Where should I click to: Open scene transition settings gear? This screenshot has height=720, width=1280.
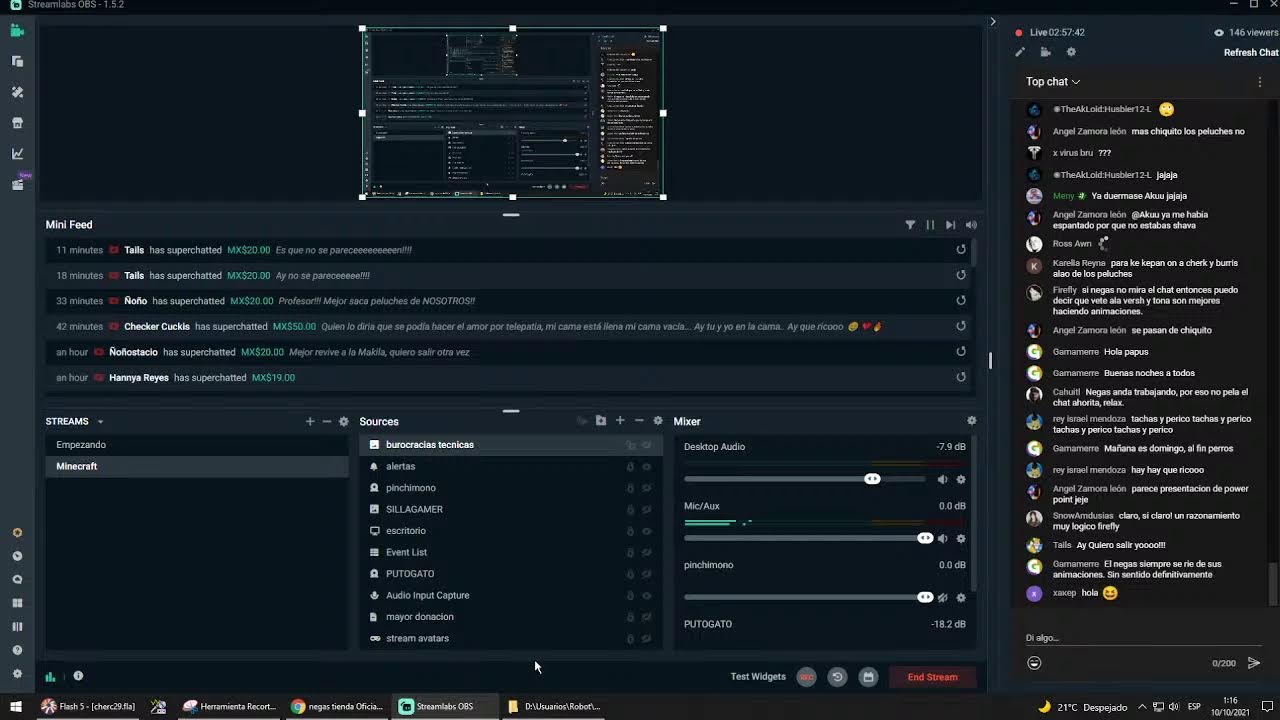pyautogui.click(x=344, y=421)
